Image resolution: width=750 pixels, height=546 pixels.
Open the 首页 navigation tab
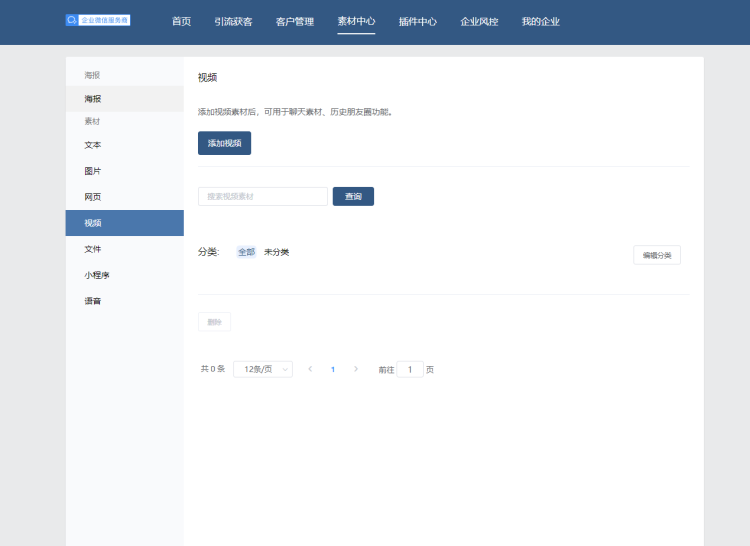181,21
